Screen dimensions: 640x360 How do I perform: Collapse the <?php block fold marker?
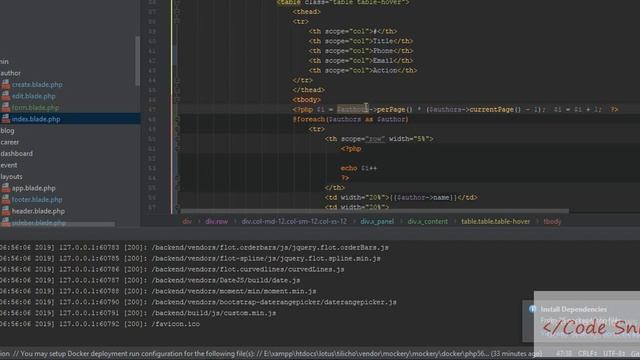click(x=178, y=149)
